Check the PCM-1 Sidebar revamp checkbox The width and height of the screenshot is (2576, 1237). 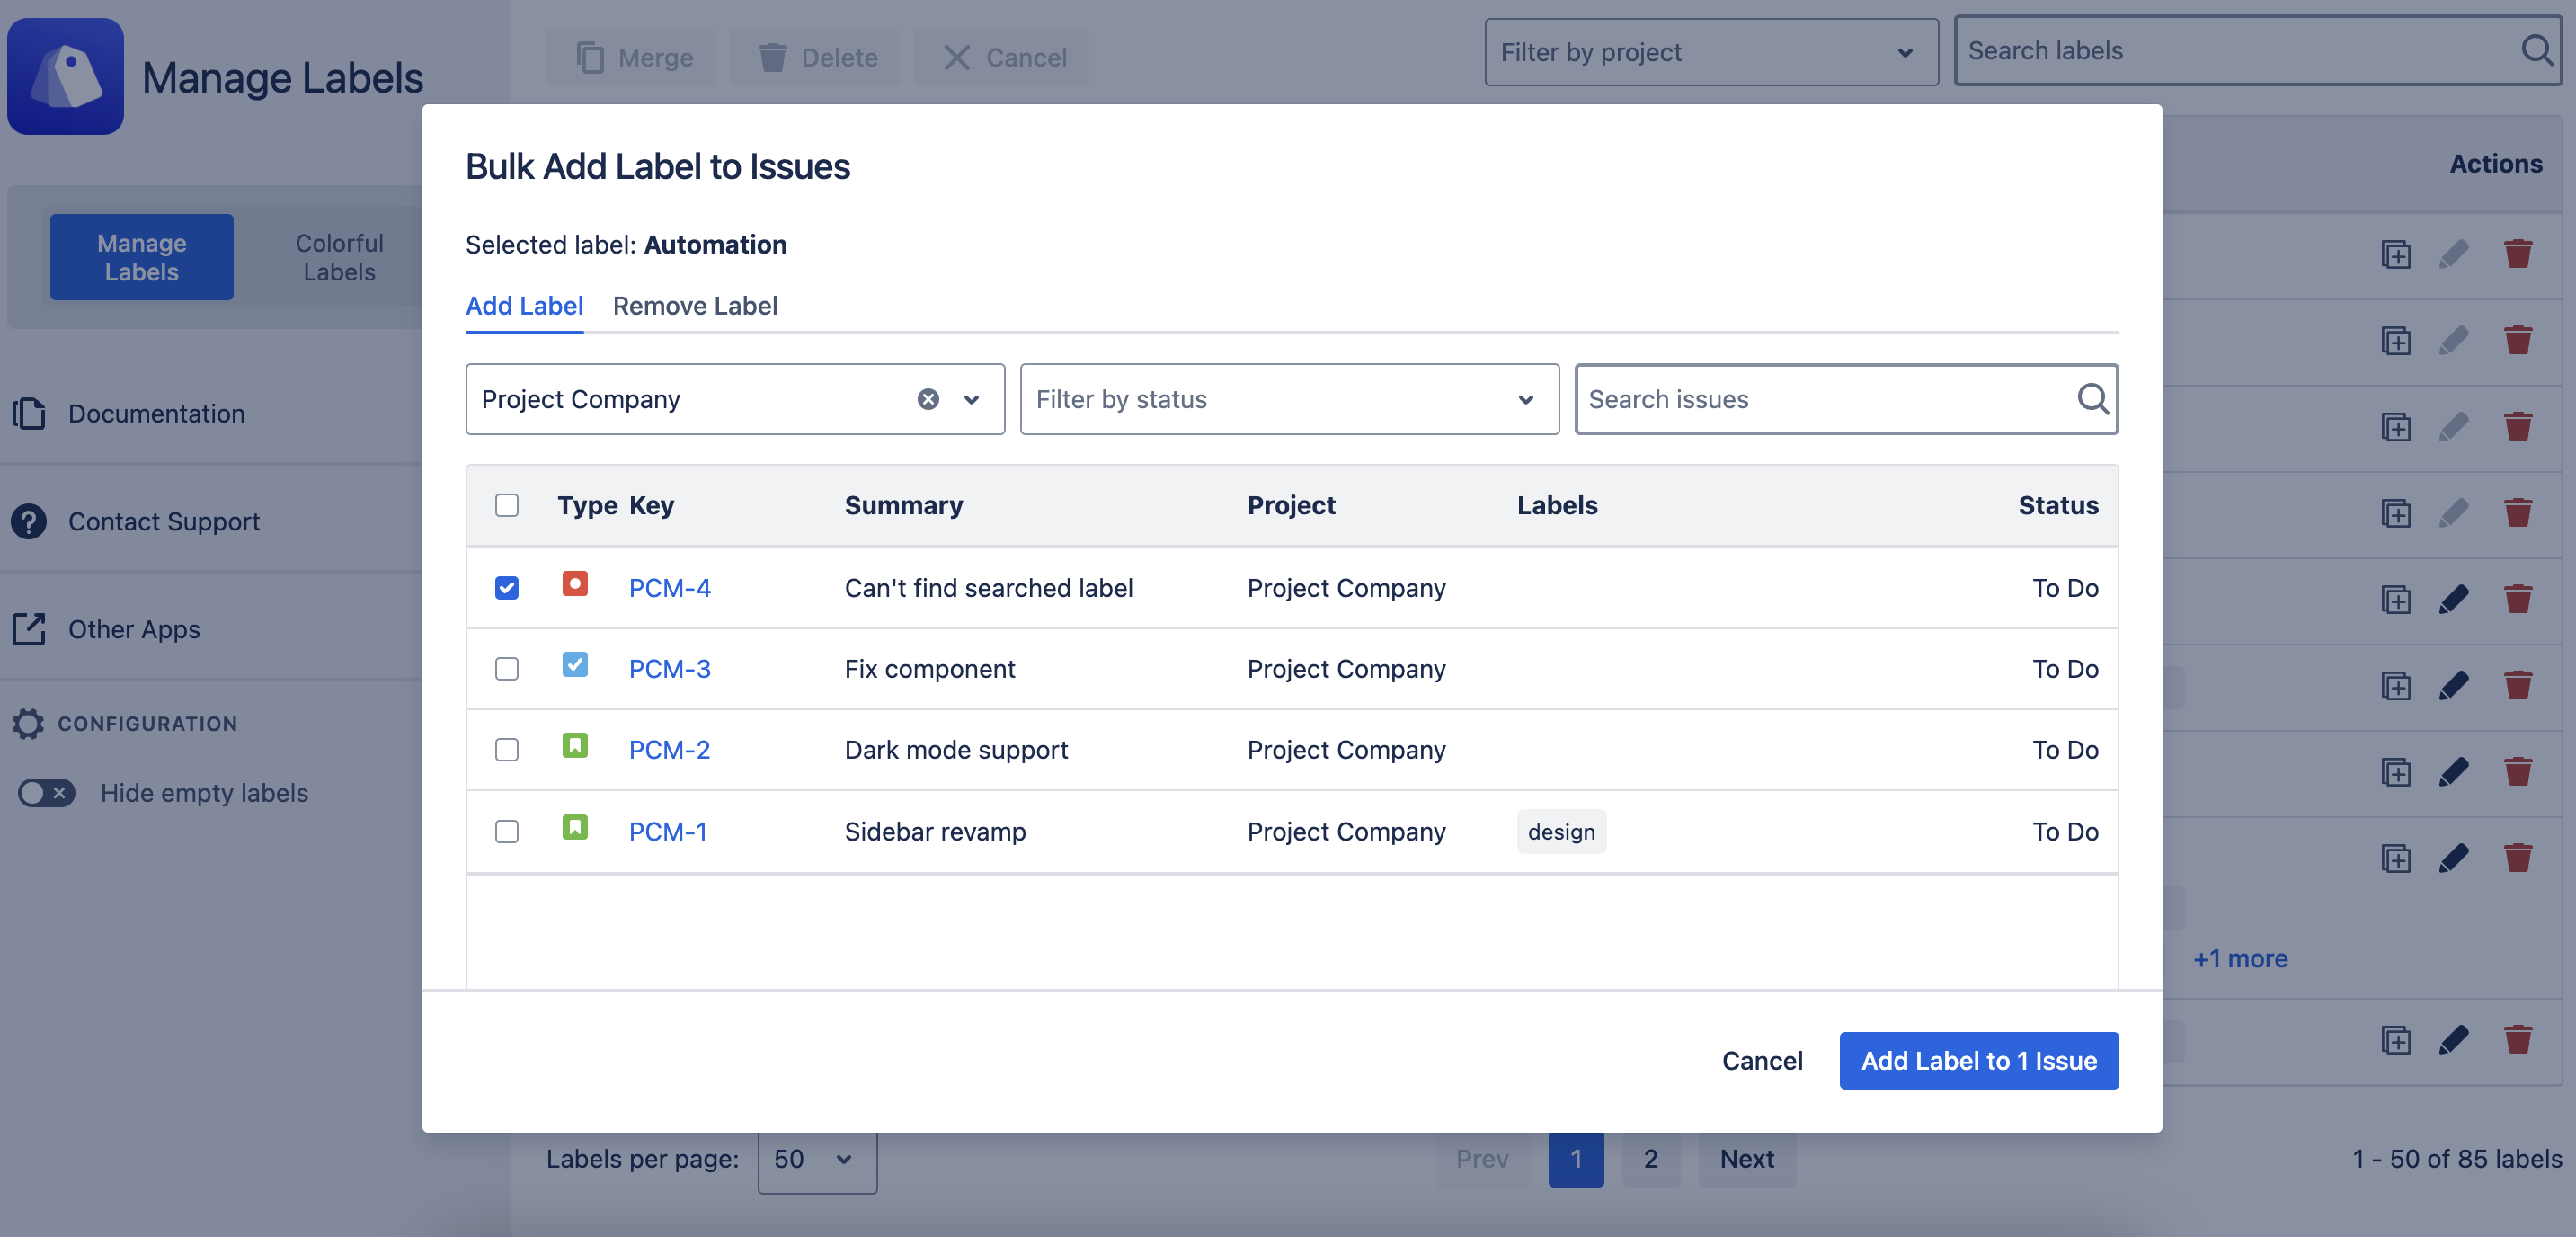pos(507,831)
